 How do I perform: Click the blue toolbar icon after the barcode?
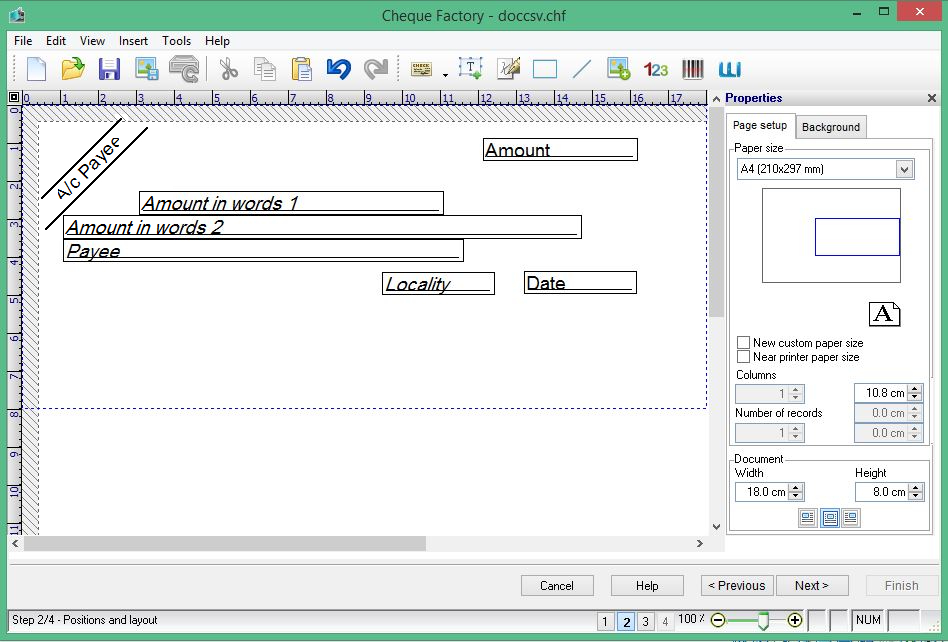(x=730, y=70)
